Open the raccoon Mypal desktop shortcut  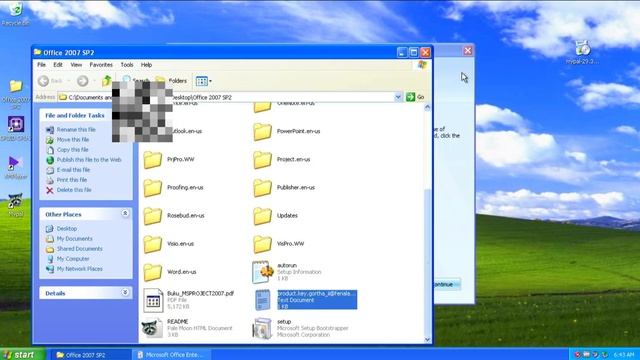click(16, 205)
